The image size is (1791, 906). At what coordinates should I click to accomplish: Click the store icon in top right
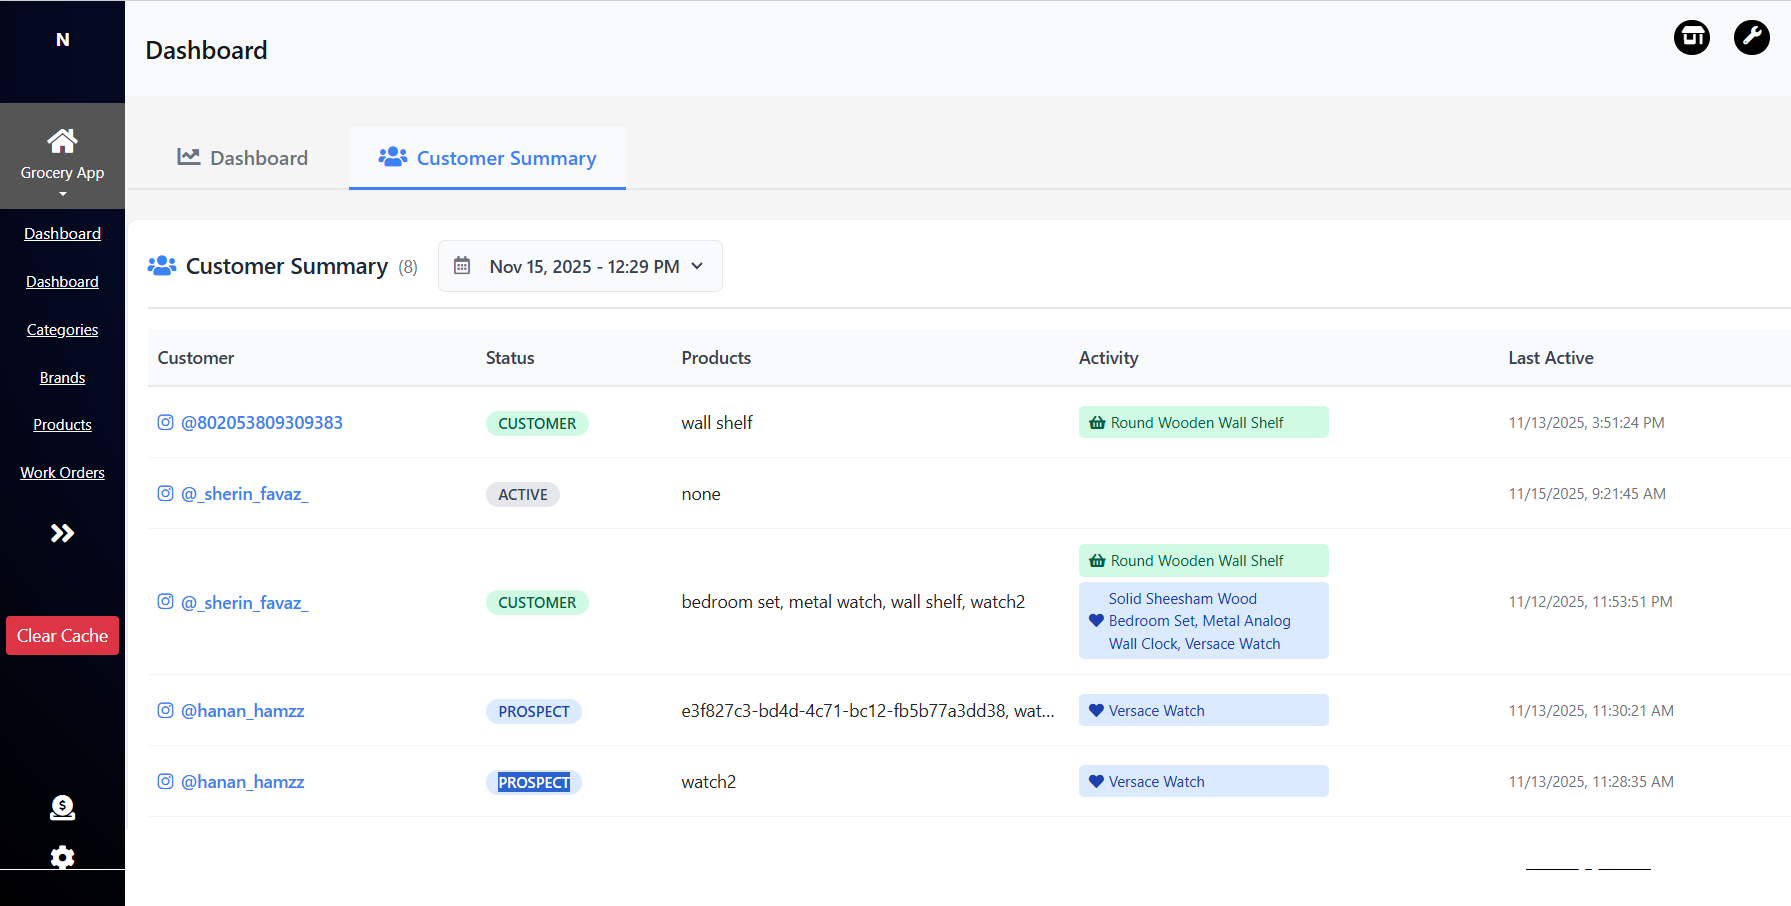(1691, 38)
